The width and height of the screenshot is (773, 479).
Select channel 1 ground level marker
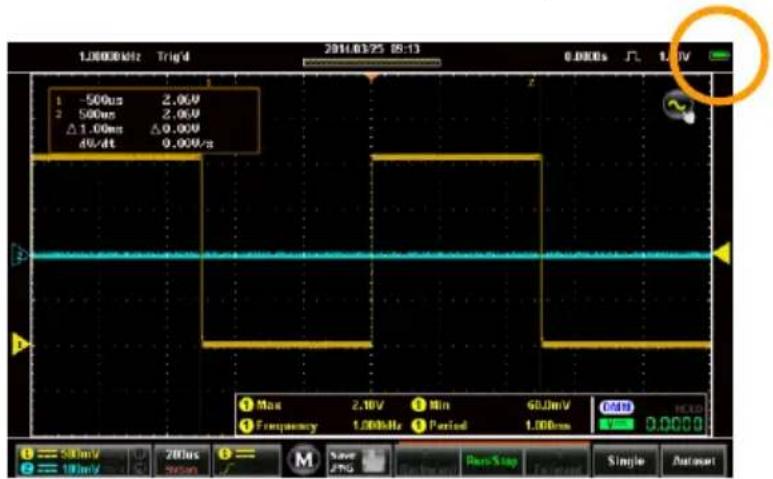click(20, 344)
